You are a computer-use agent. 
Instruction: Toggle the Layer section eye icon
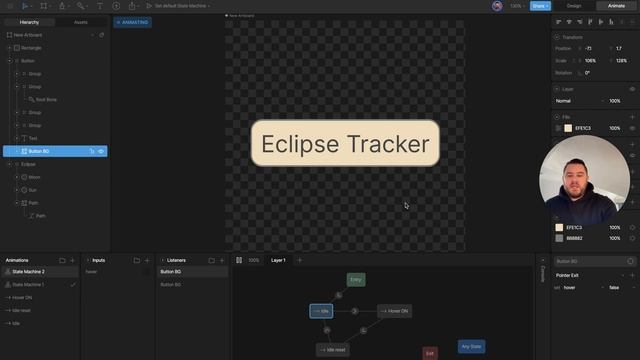(x=632, y=89)
